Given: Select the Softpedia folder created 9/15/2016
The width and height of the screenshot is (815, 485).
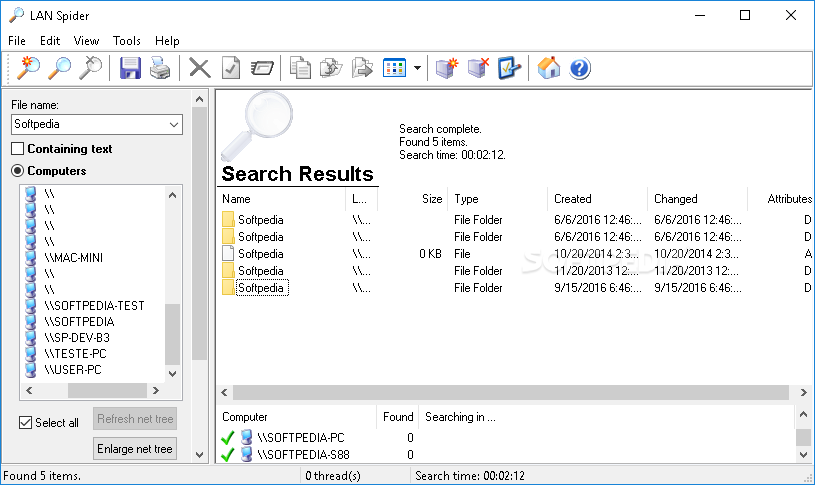Looking at the screenshot, I should (260, 288).
